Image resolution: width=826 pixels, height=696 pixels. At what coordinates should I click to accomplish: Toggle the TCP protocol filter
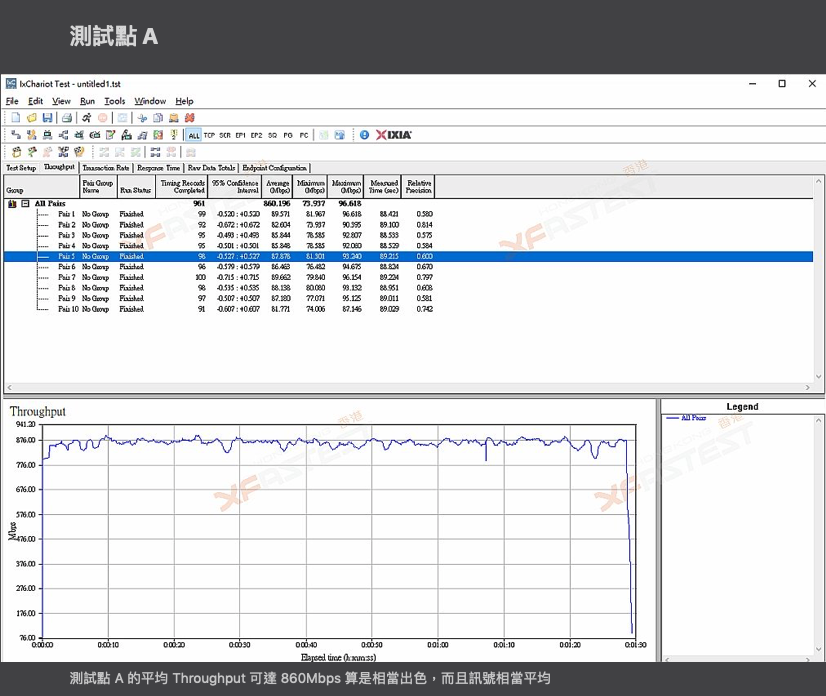click(x=210, y=135)
